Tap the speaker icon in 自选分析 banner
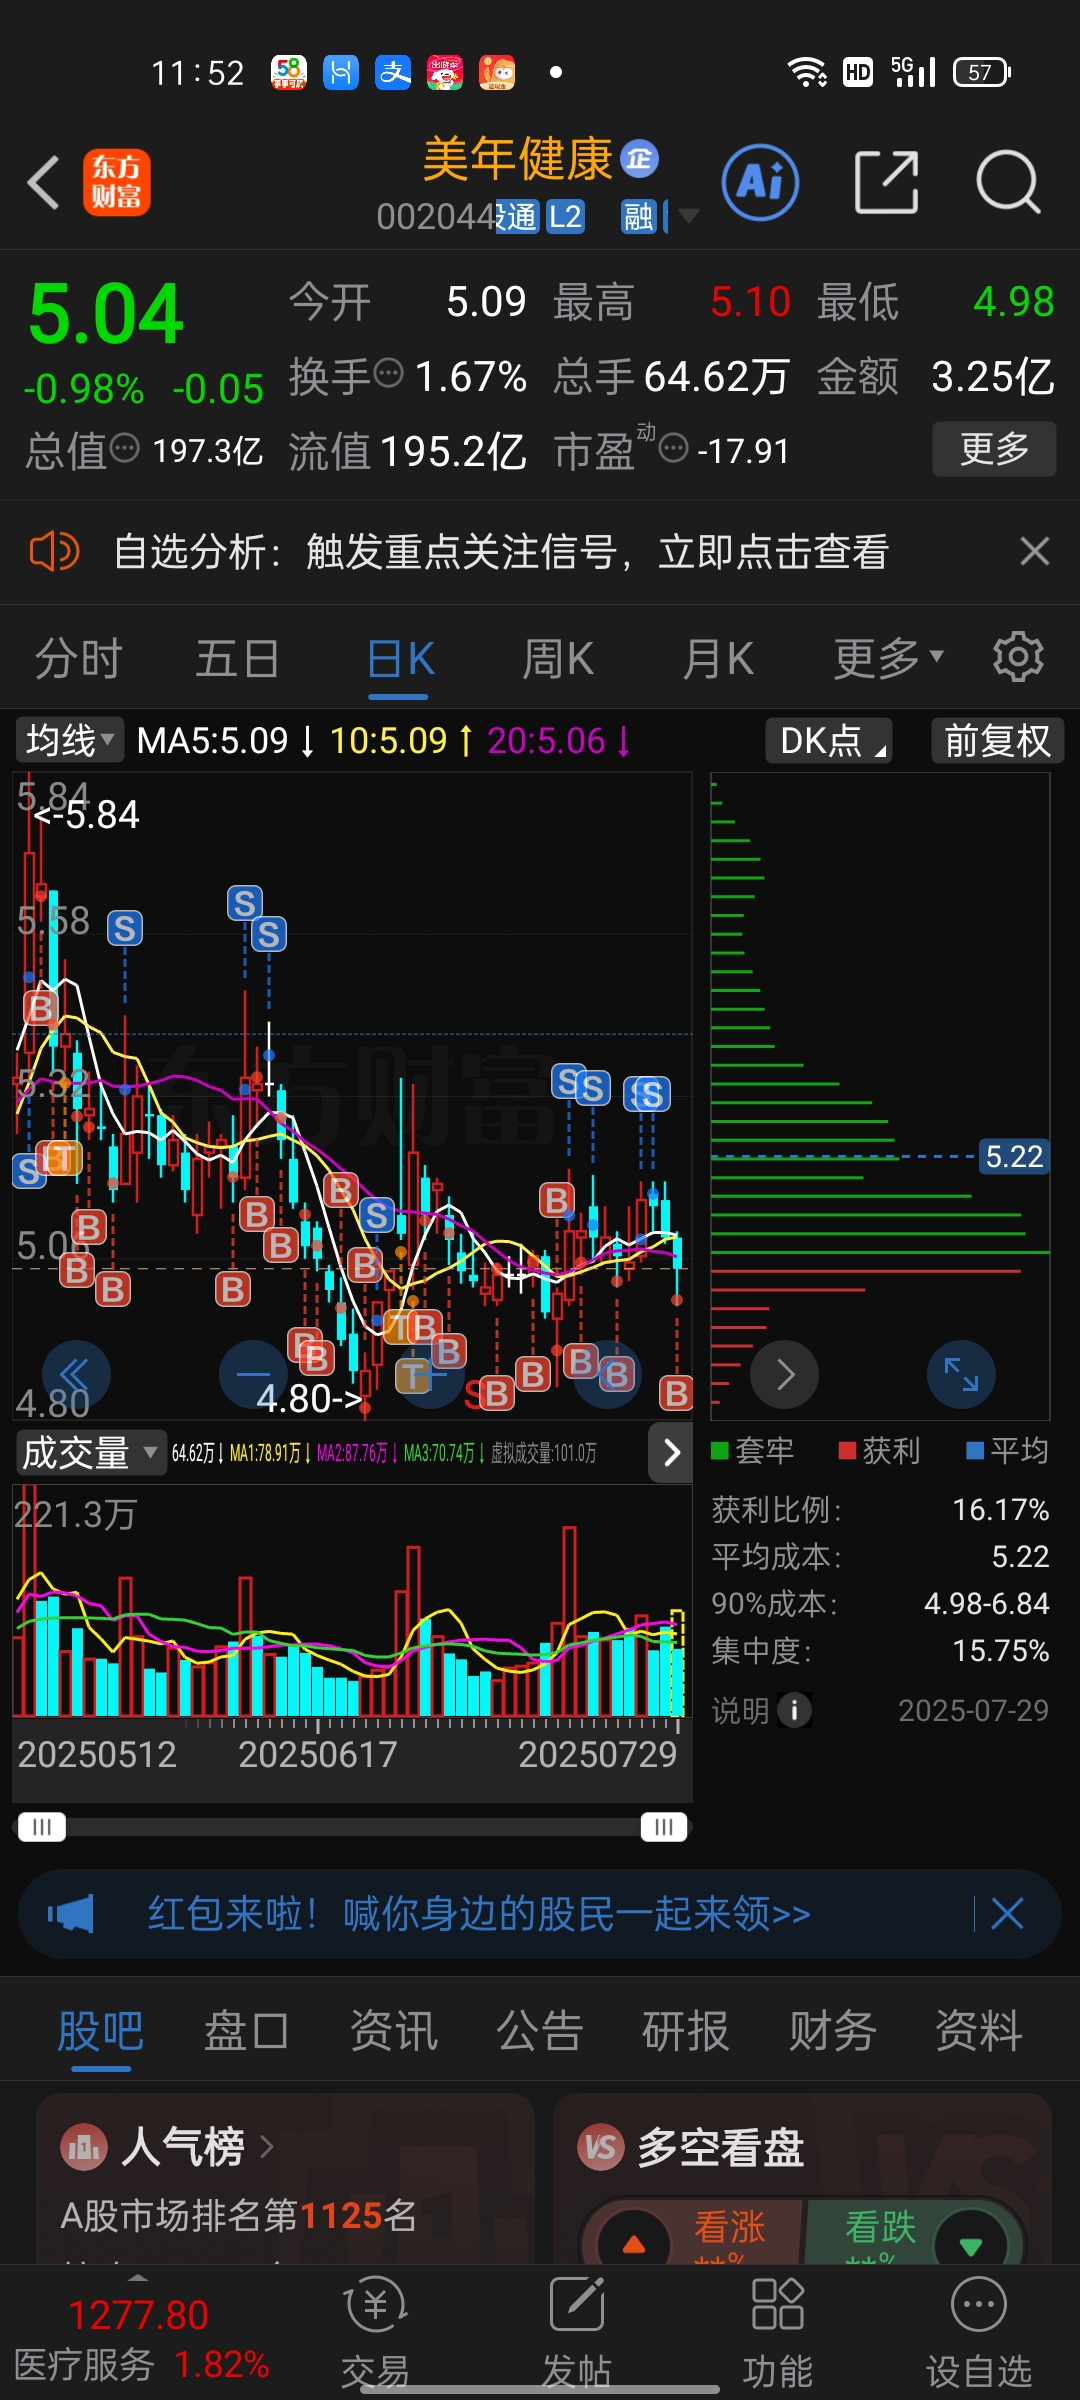1080x2400 pixels. 54,551
